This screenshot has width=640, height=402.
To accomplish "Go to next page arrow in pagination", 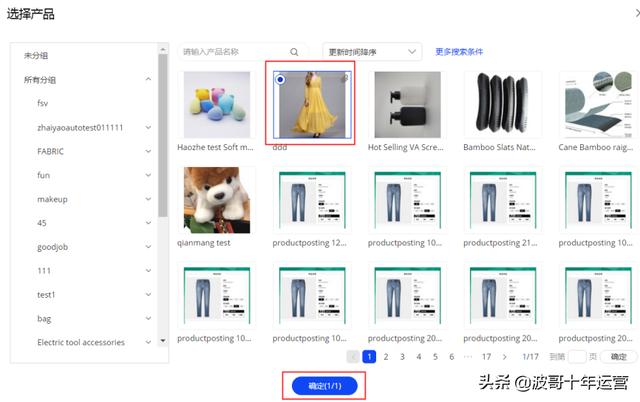I will point(506,356).
